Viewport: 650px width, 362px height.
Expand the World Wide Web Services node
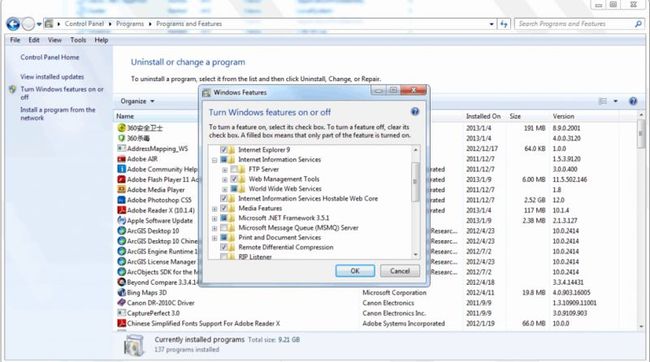point(225,189)
